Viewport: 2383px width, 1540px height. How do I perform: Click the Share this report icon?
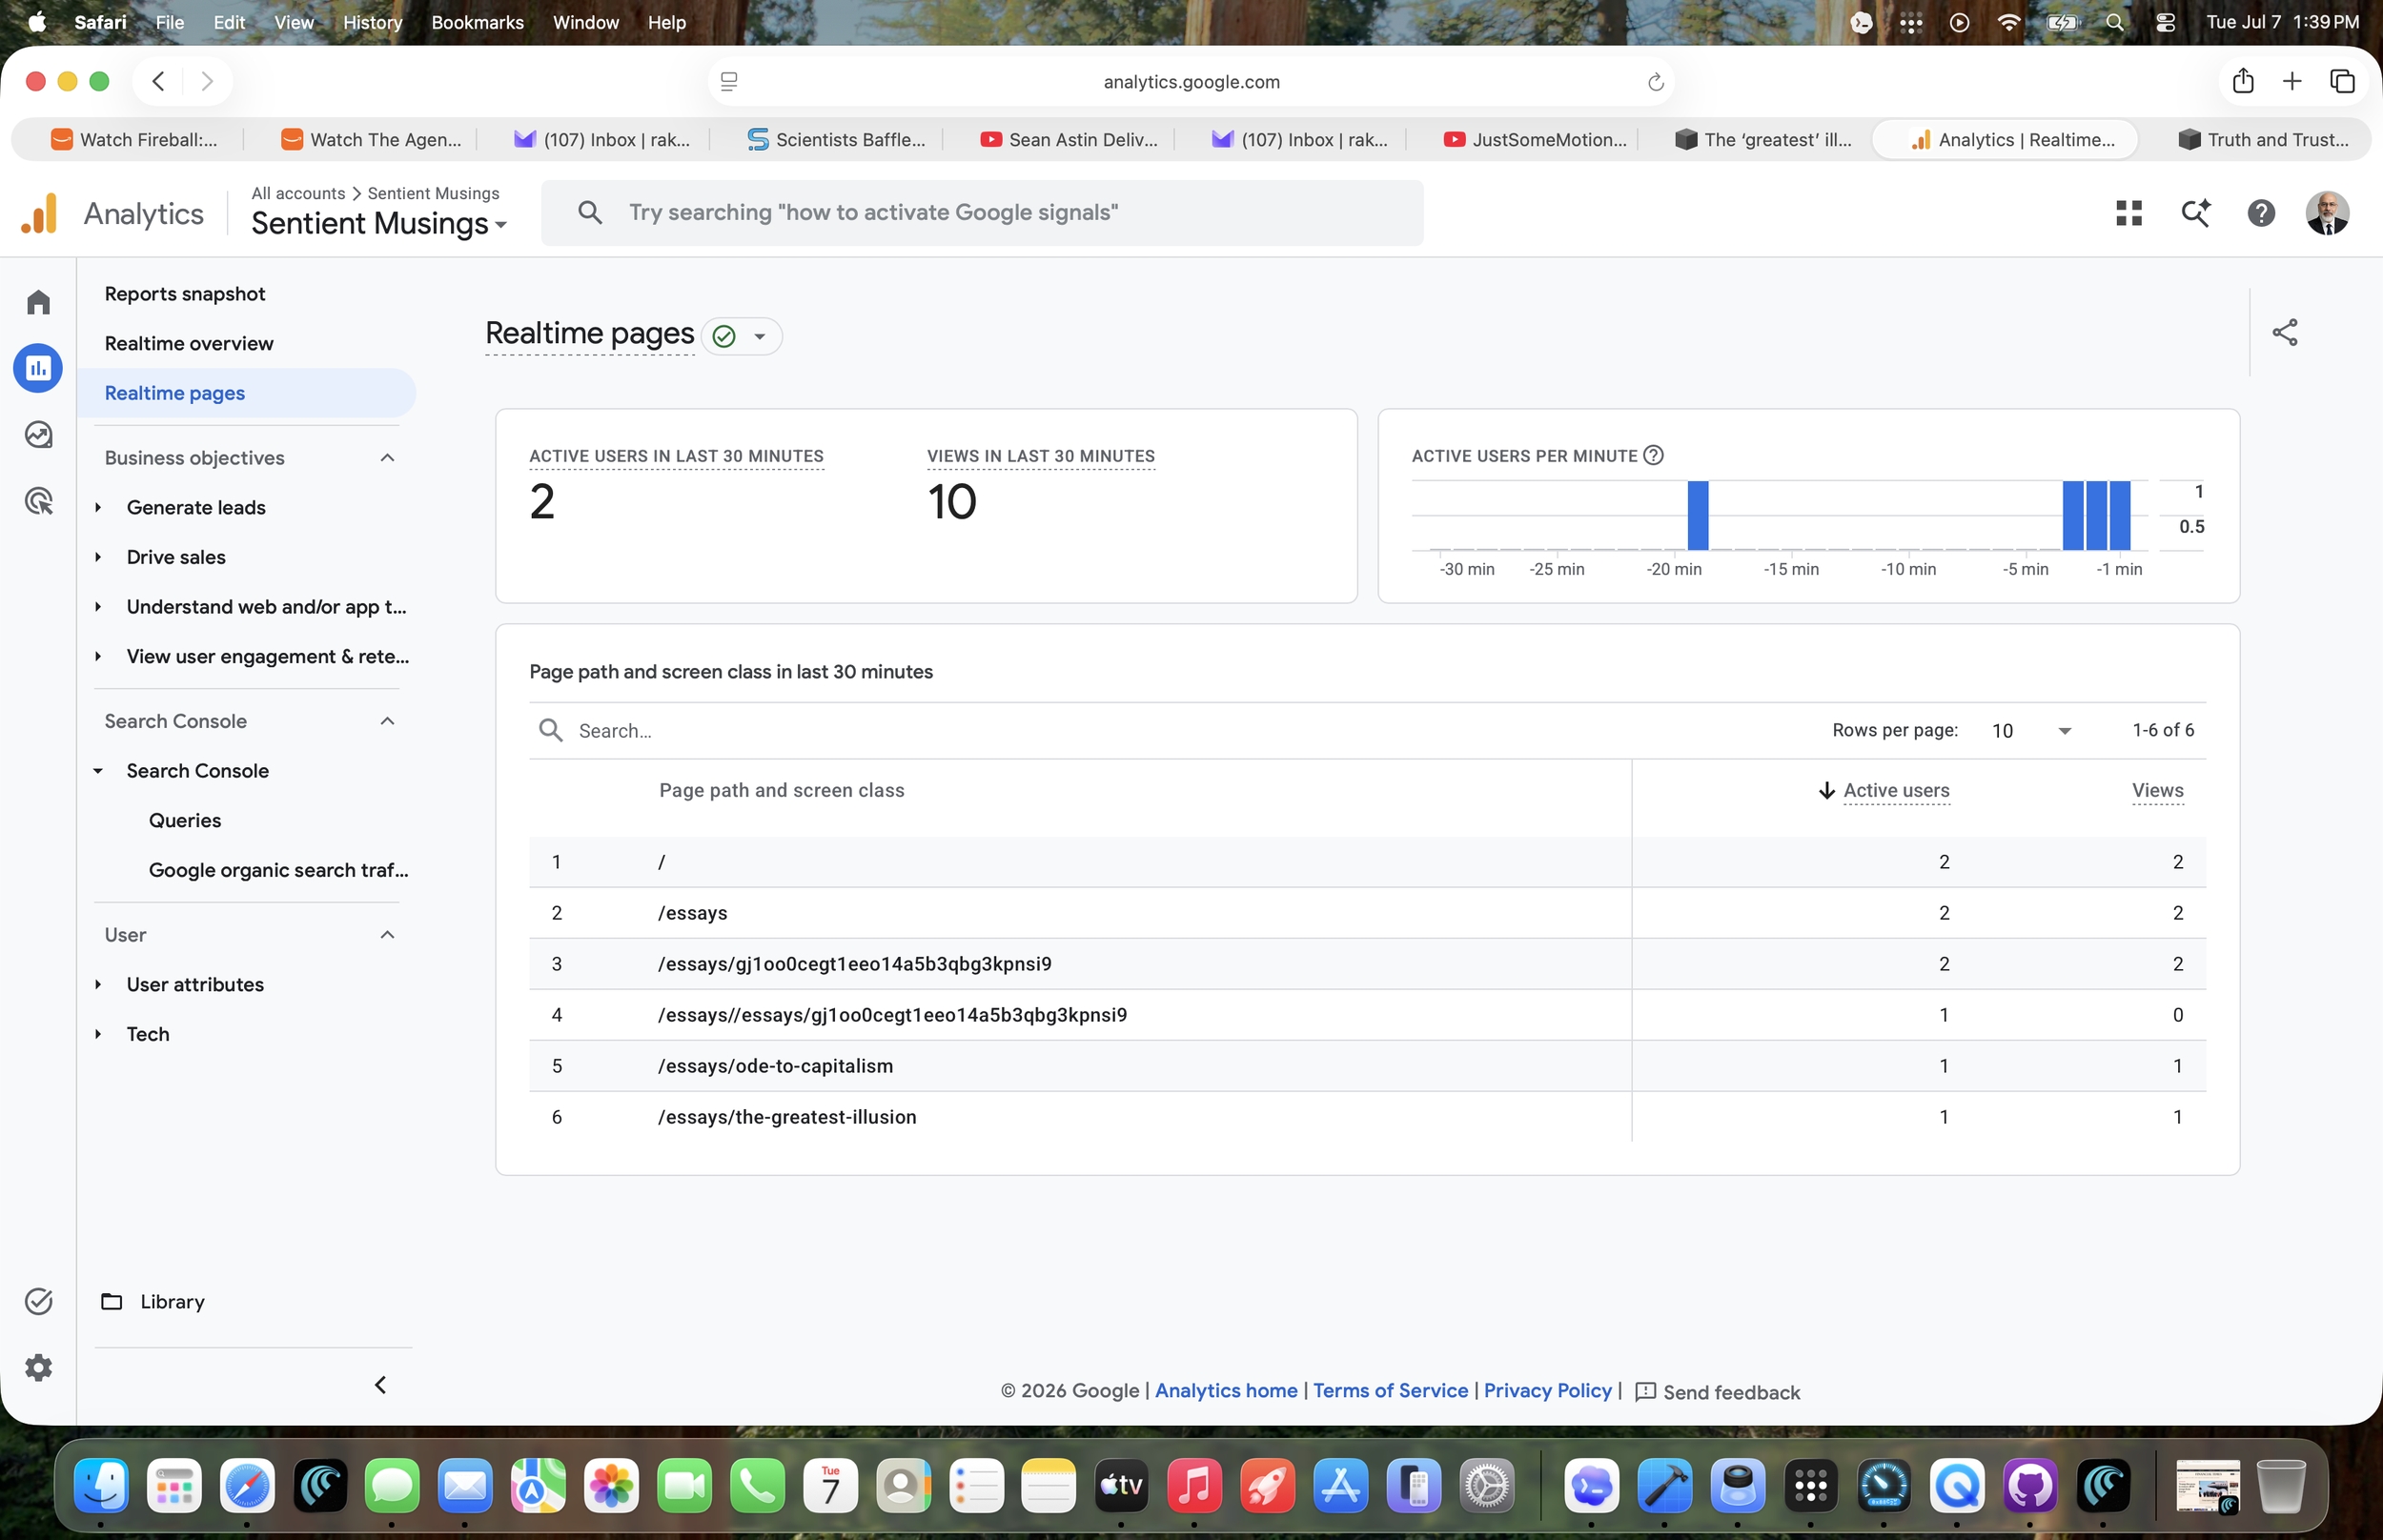2285,332
